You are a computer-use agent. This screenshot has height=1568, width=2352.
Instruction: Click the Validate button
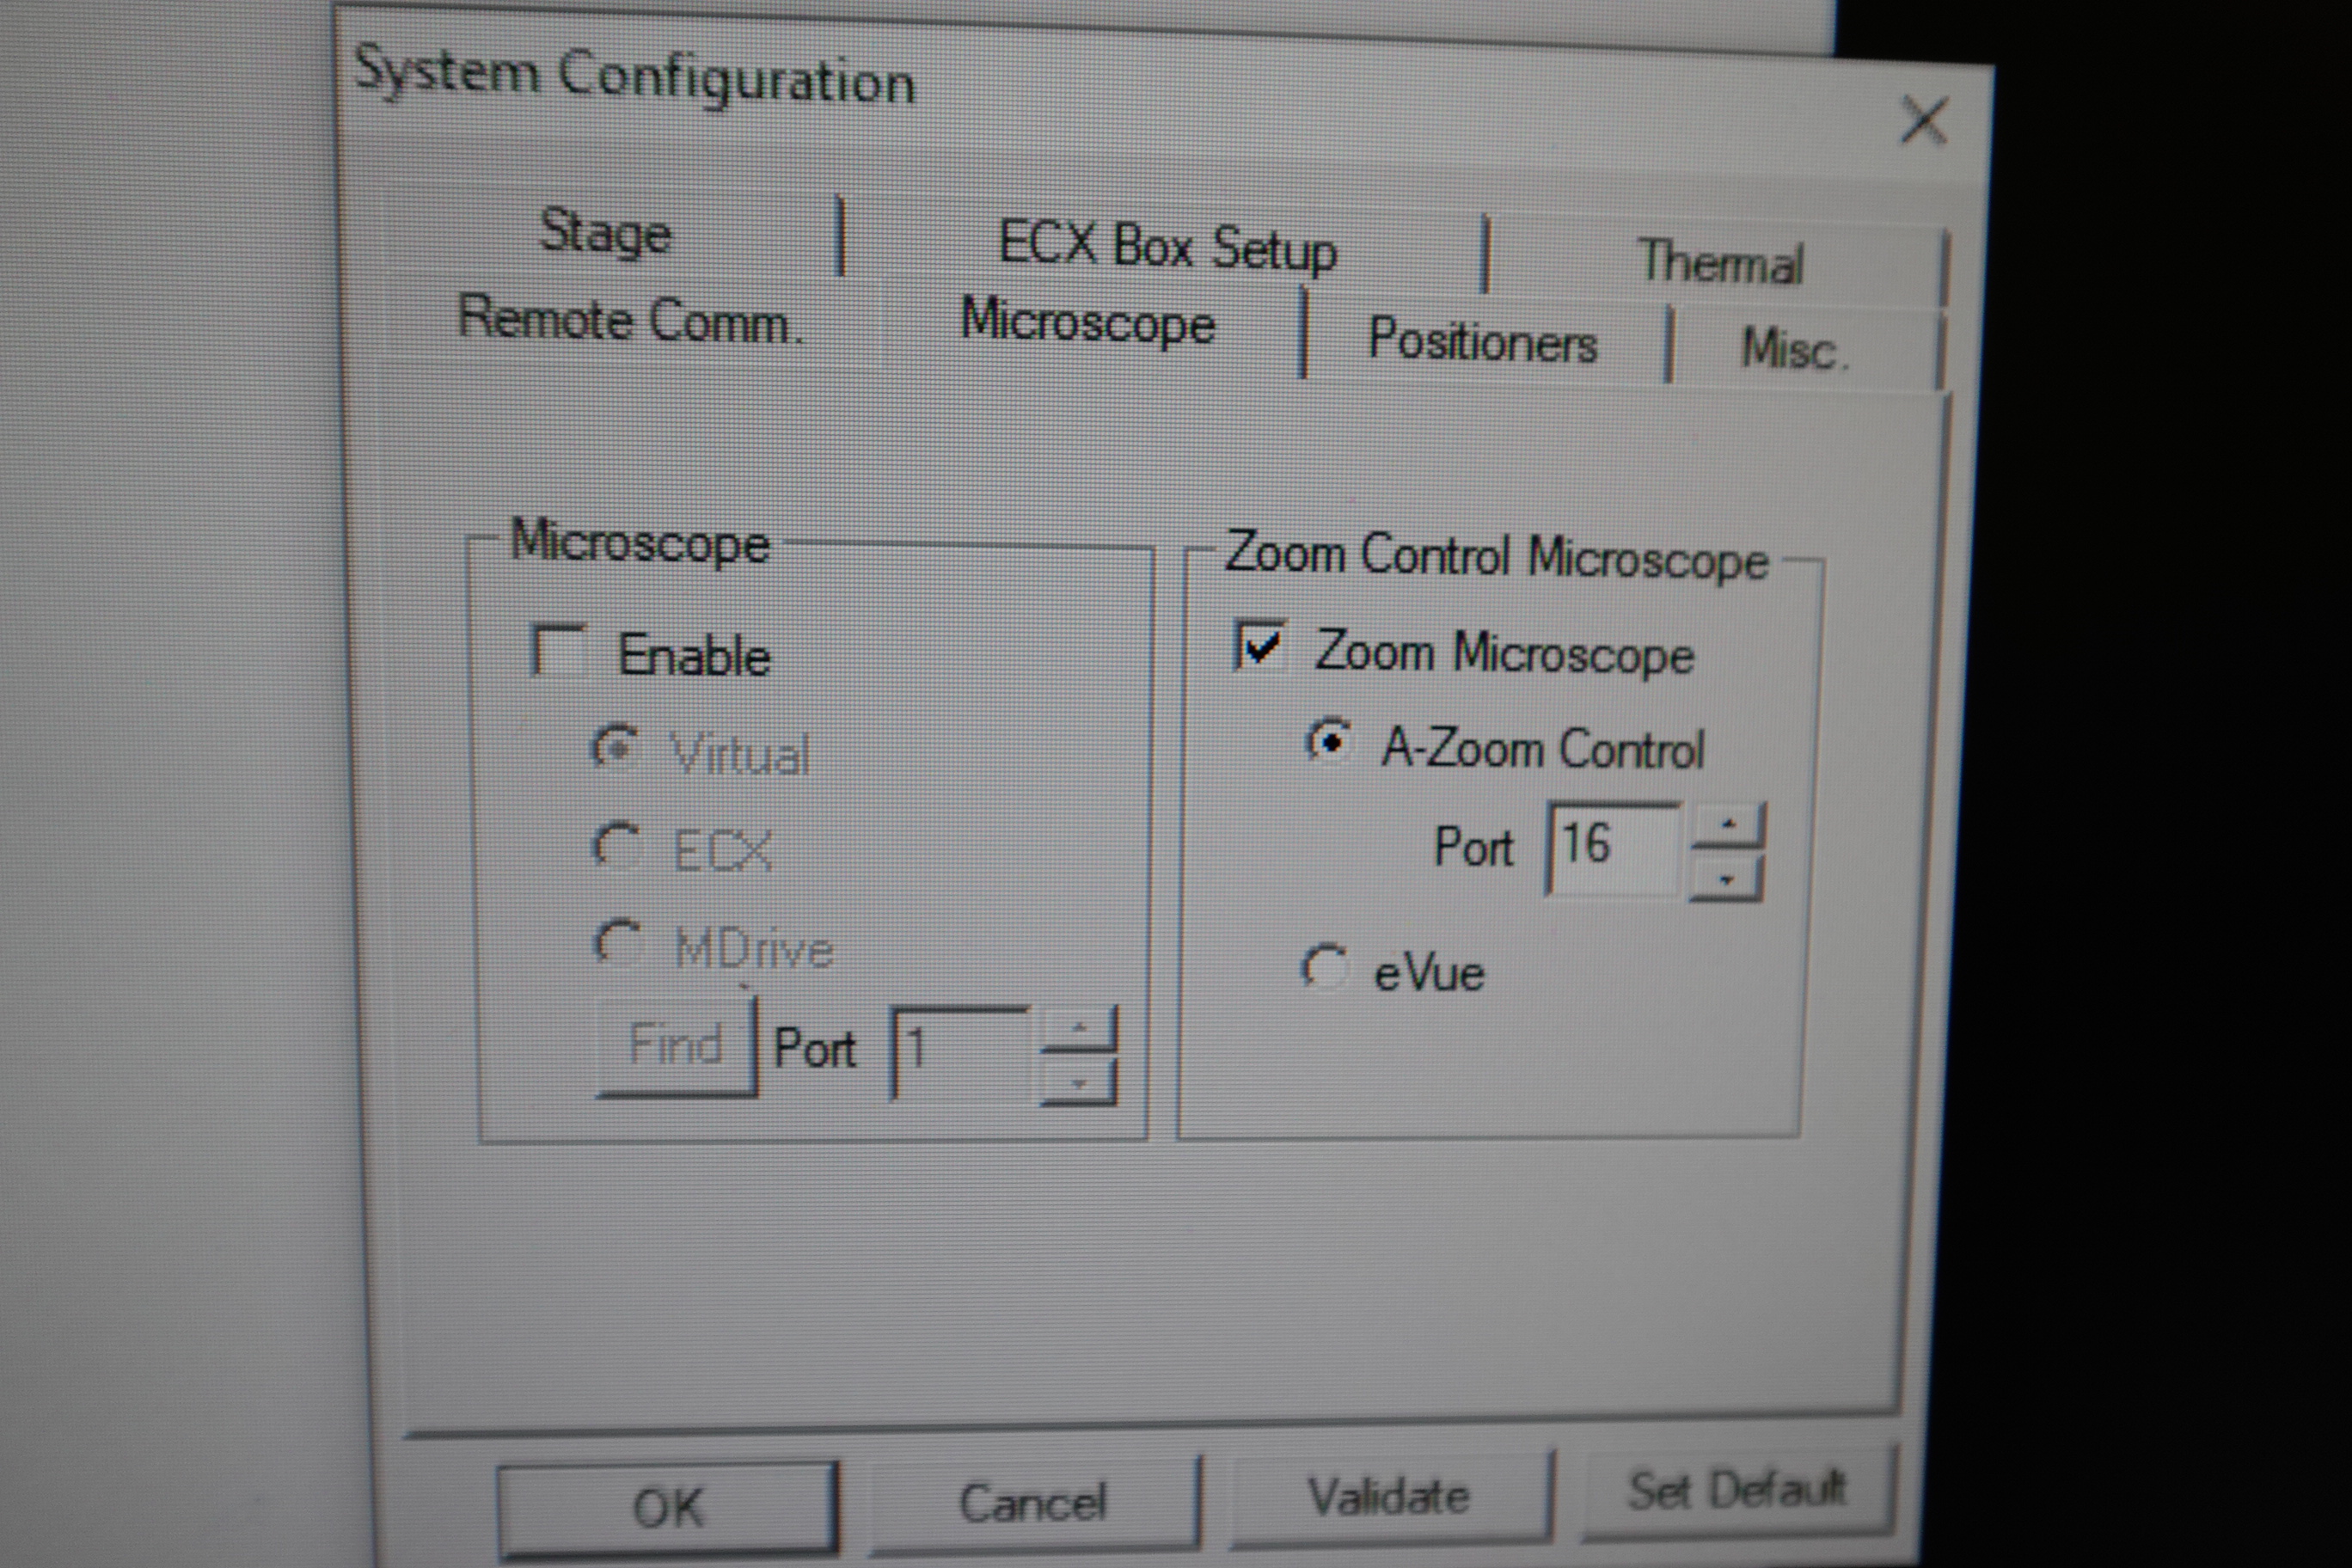(1388, 1497)
